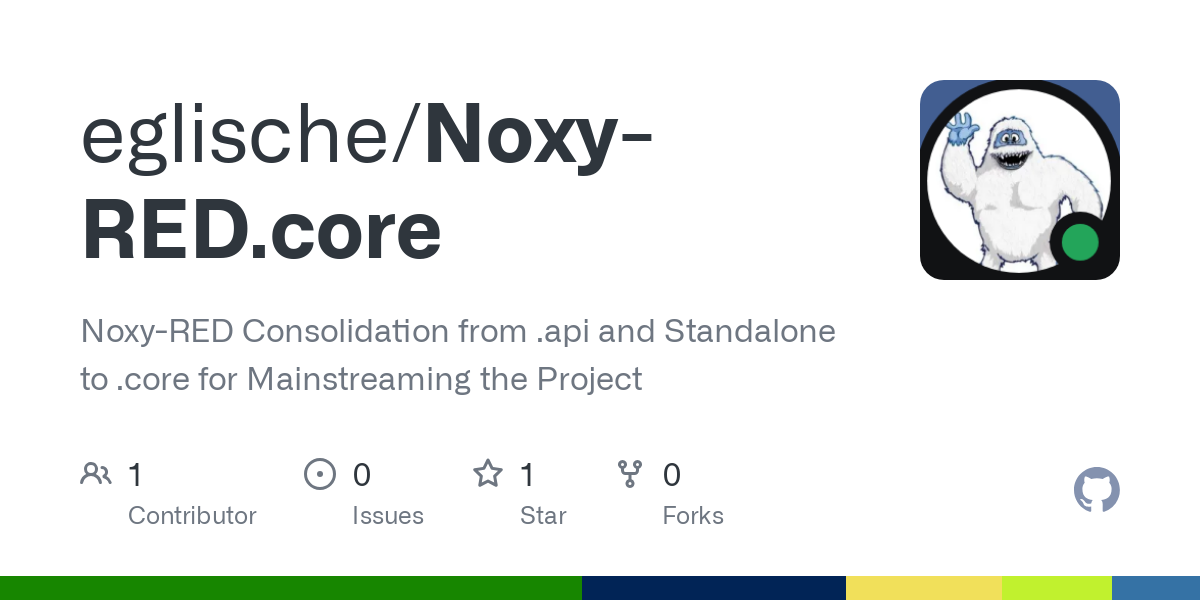
Task: Click the issues circle-dot icon
Action: point(319,474)
